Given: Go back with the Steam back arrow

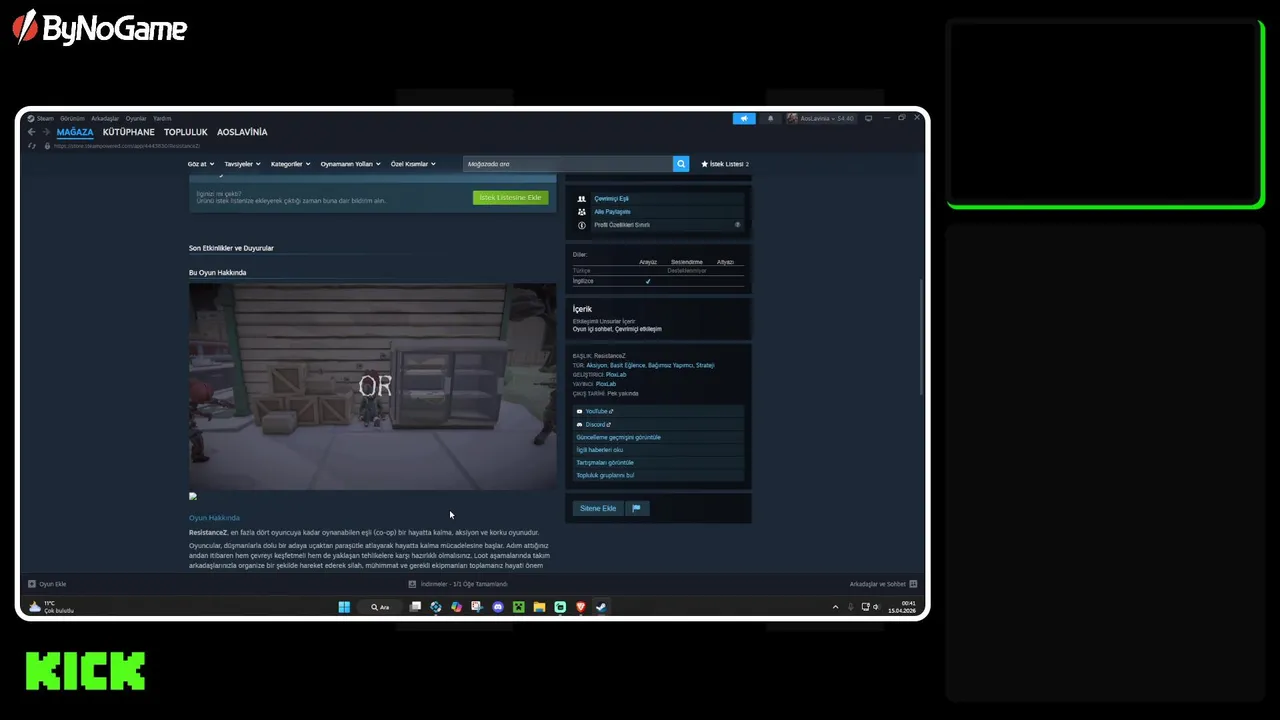Looking at the screenshot, I should [x=31, y=132].
